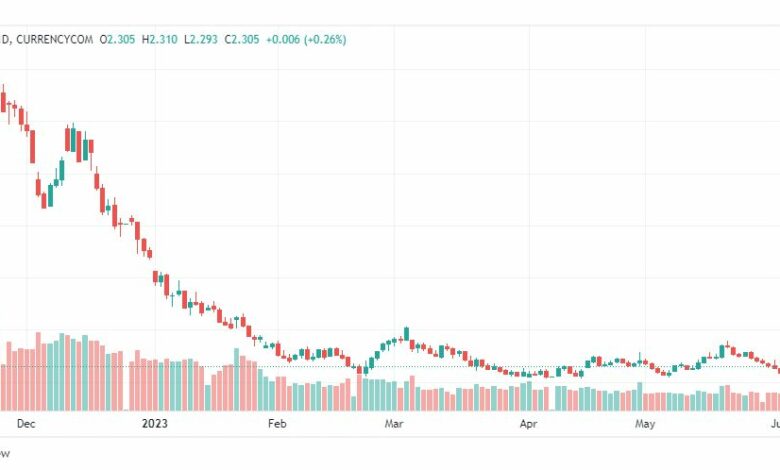Select the green candle at mid-May peak
The width and height of the screenshot is (780, 470).
[722, 351]
